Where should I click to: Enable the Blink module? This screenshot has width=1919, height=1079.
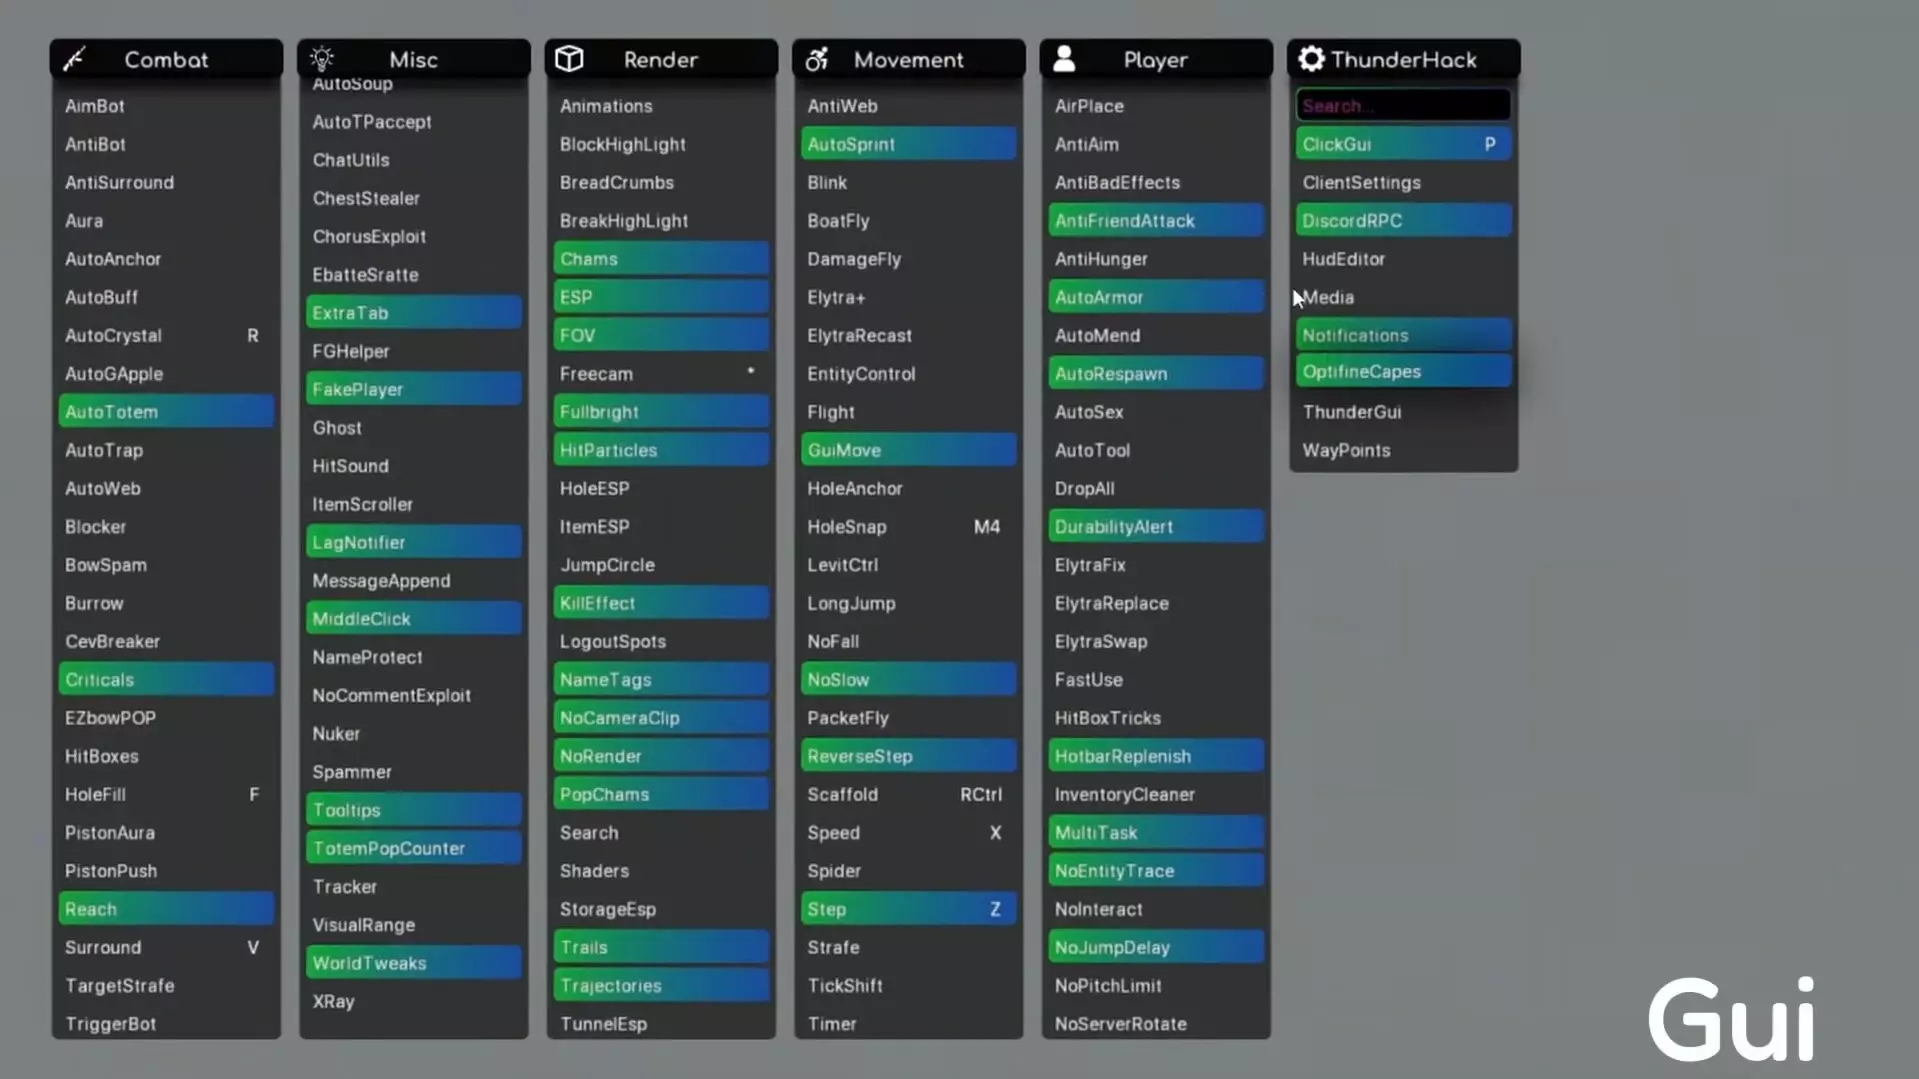pos(909,183)
